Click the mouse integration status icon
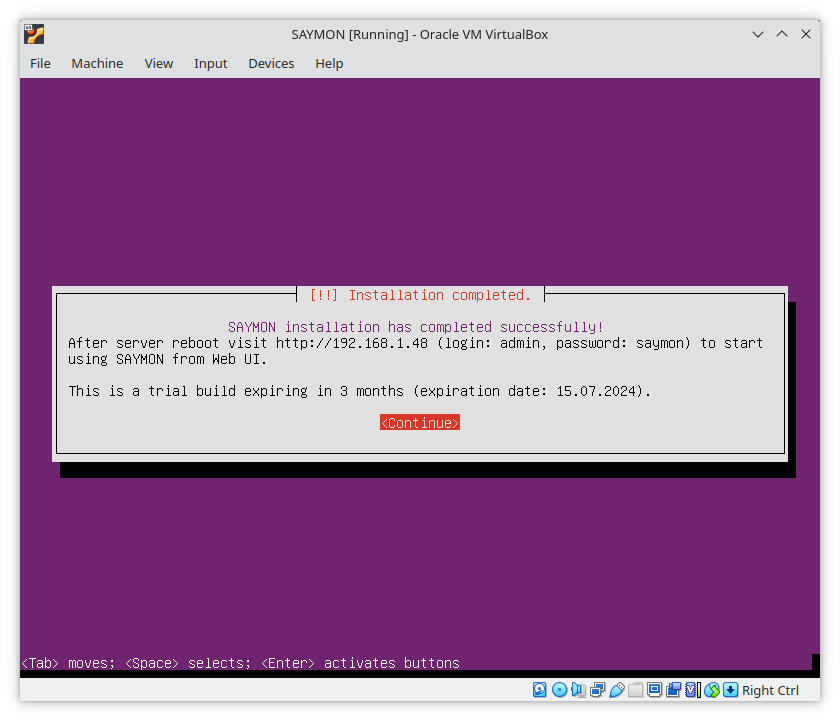 coord(711,690)
